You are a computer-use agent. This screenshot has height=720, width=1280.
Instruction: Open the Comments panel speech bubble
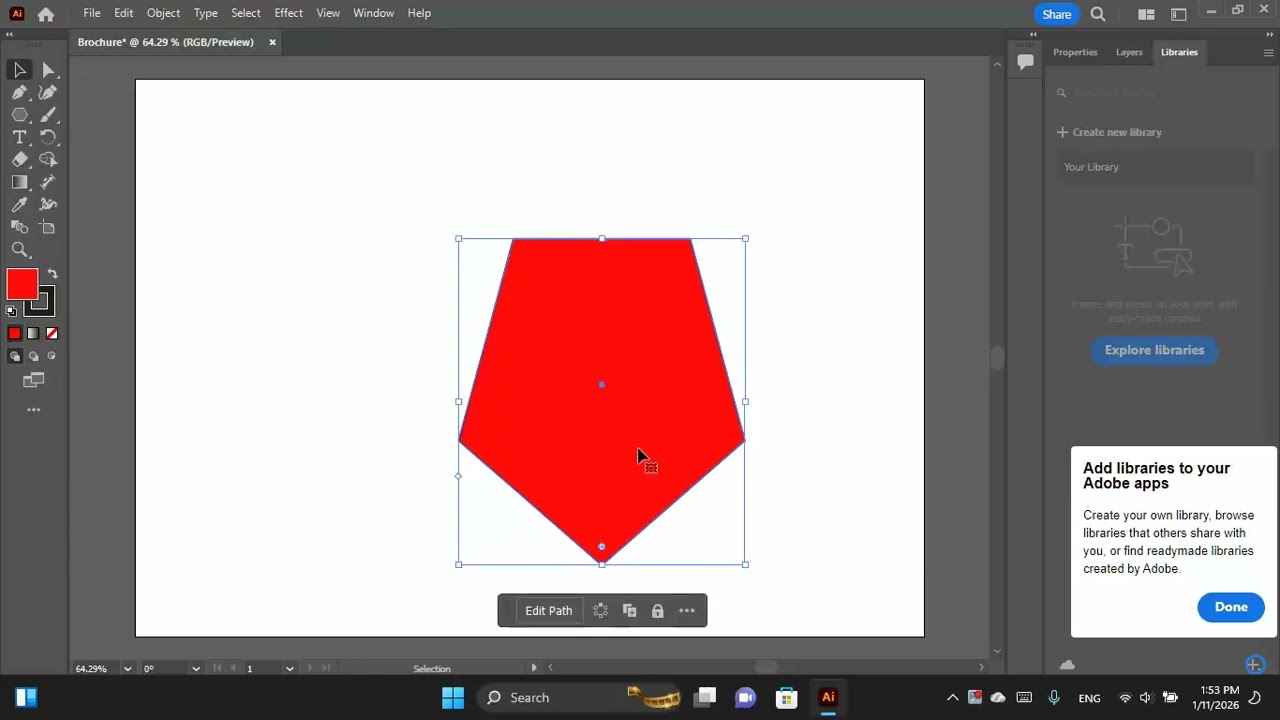click(x=1025, y=62)
